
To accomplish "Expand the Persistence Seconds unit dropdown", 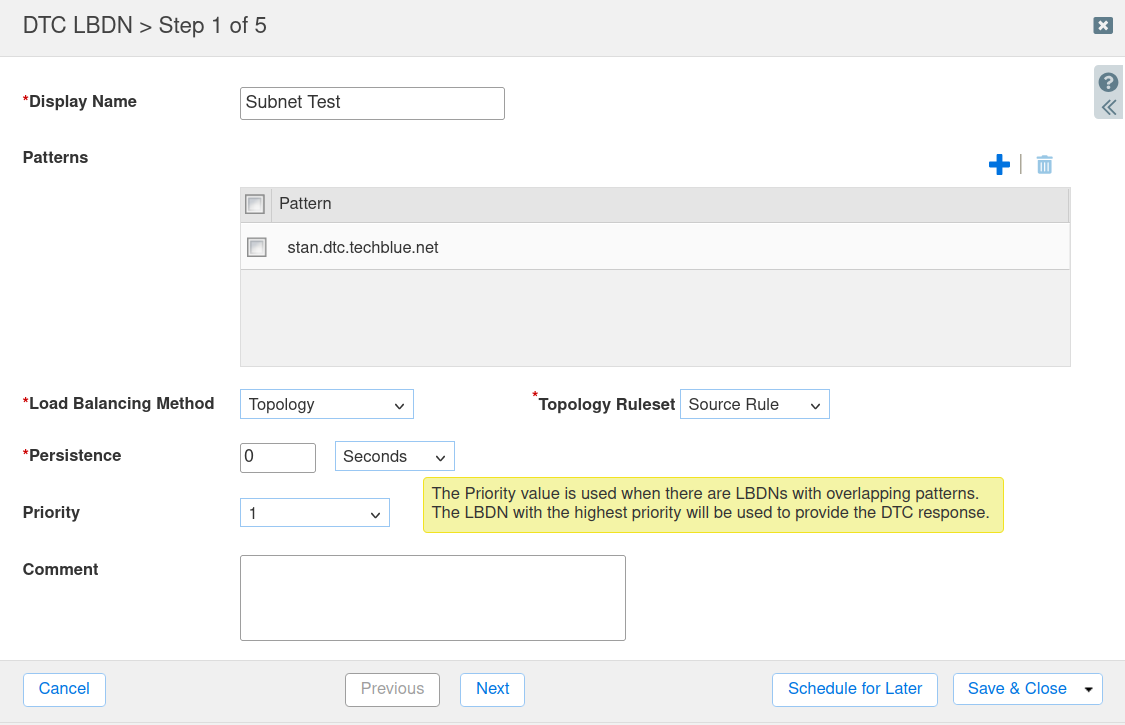I will (394, 456).
